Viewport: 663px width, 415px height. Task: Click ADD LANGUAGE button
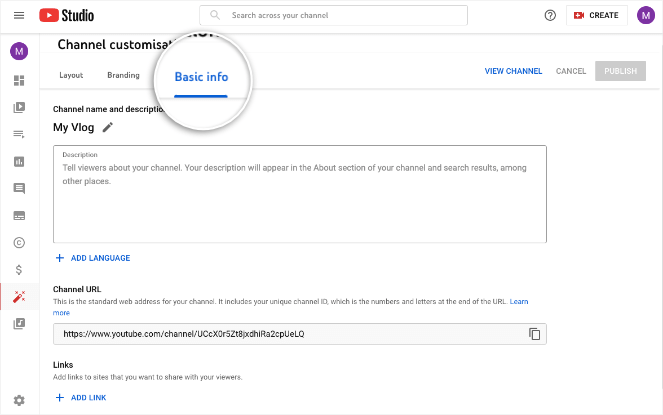pyautogui.click(x=93, y=258)
